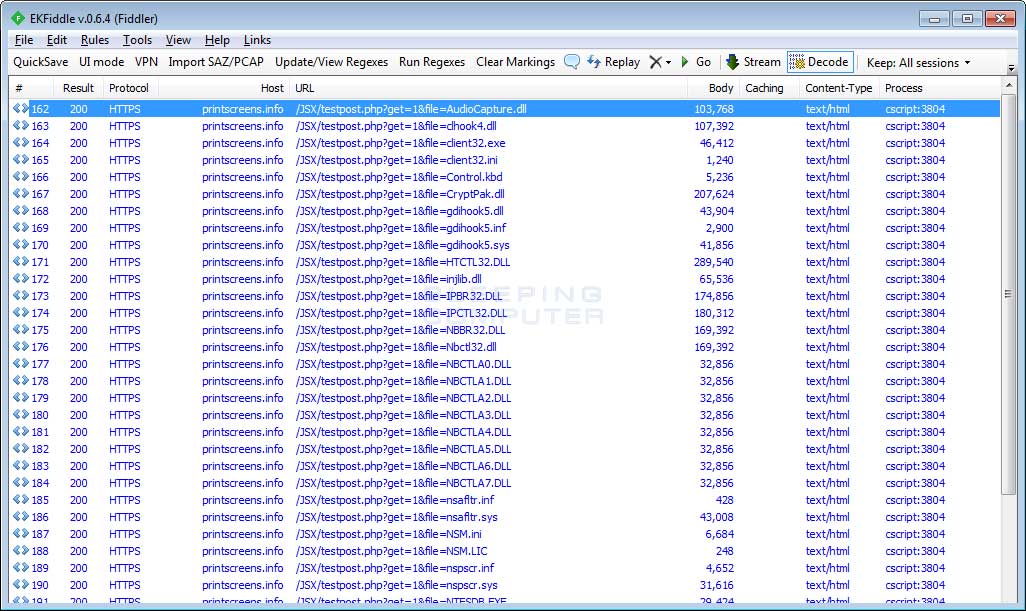Click the Remove X icon in toolbar
Image resolution: width=1026 pixels, height=611 pixels.
tap(655, 62)
